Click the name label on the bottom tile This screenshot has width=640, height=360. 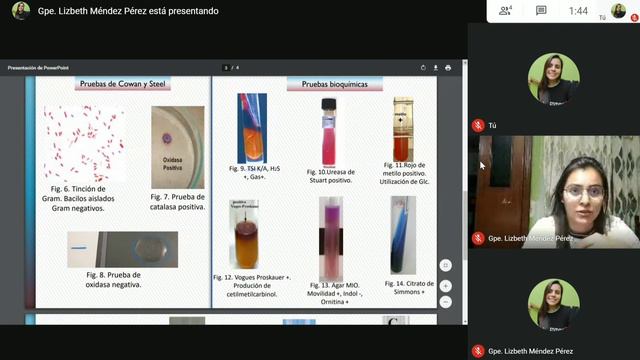point(531,351)
